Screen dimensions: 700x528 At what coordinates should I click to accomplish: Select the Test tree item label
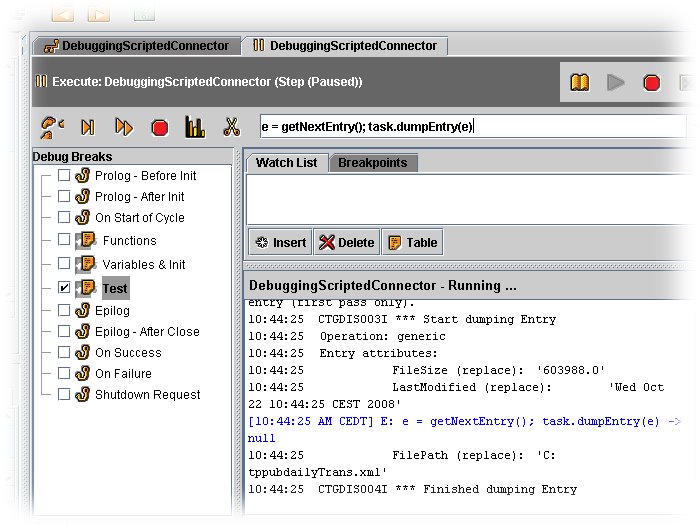click(x=115, y=288)
